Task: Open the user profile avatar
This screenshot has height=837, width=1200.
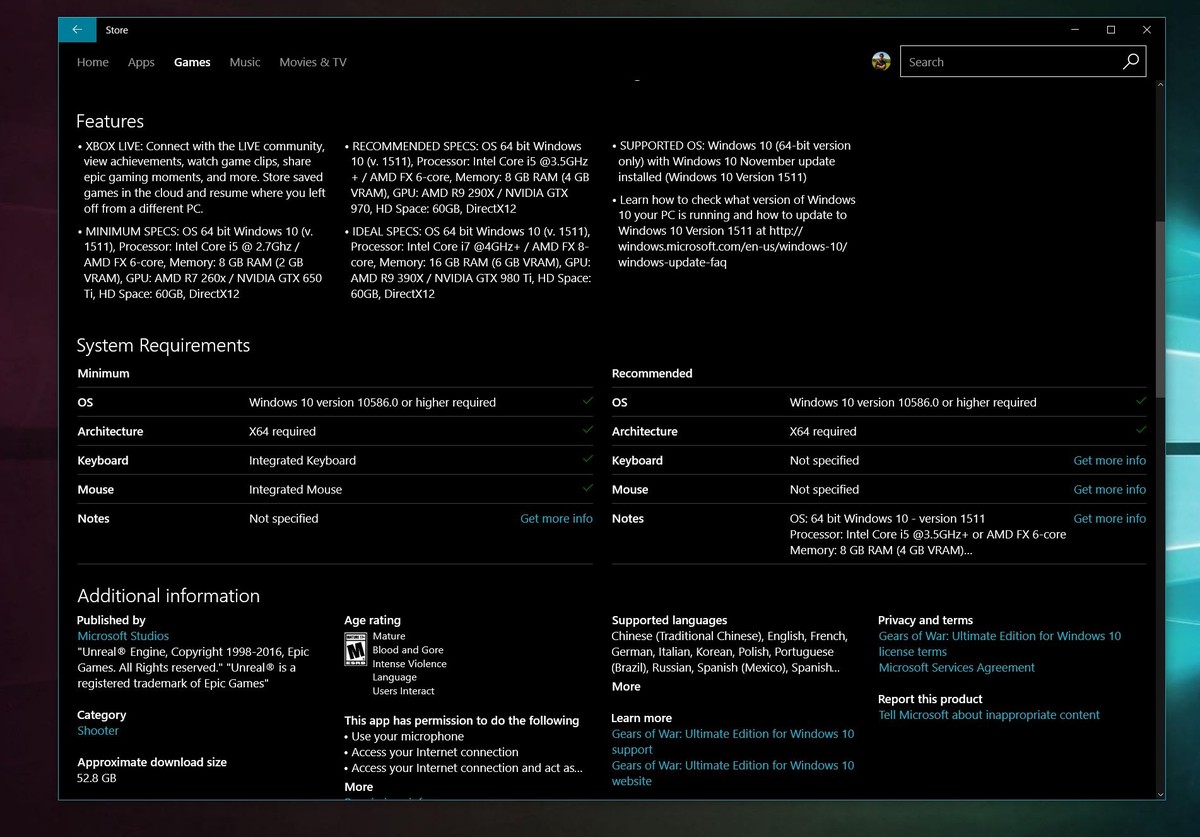Action: click(x=881, y=61)
